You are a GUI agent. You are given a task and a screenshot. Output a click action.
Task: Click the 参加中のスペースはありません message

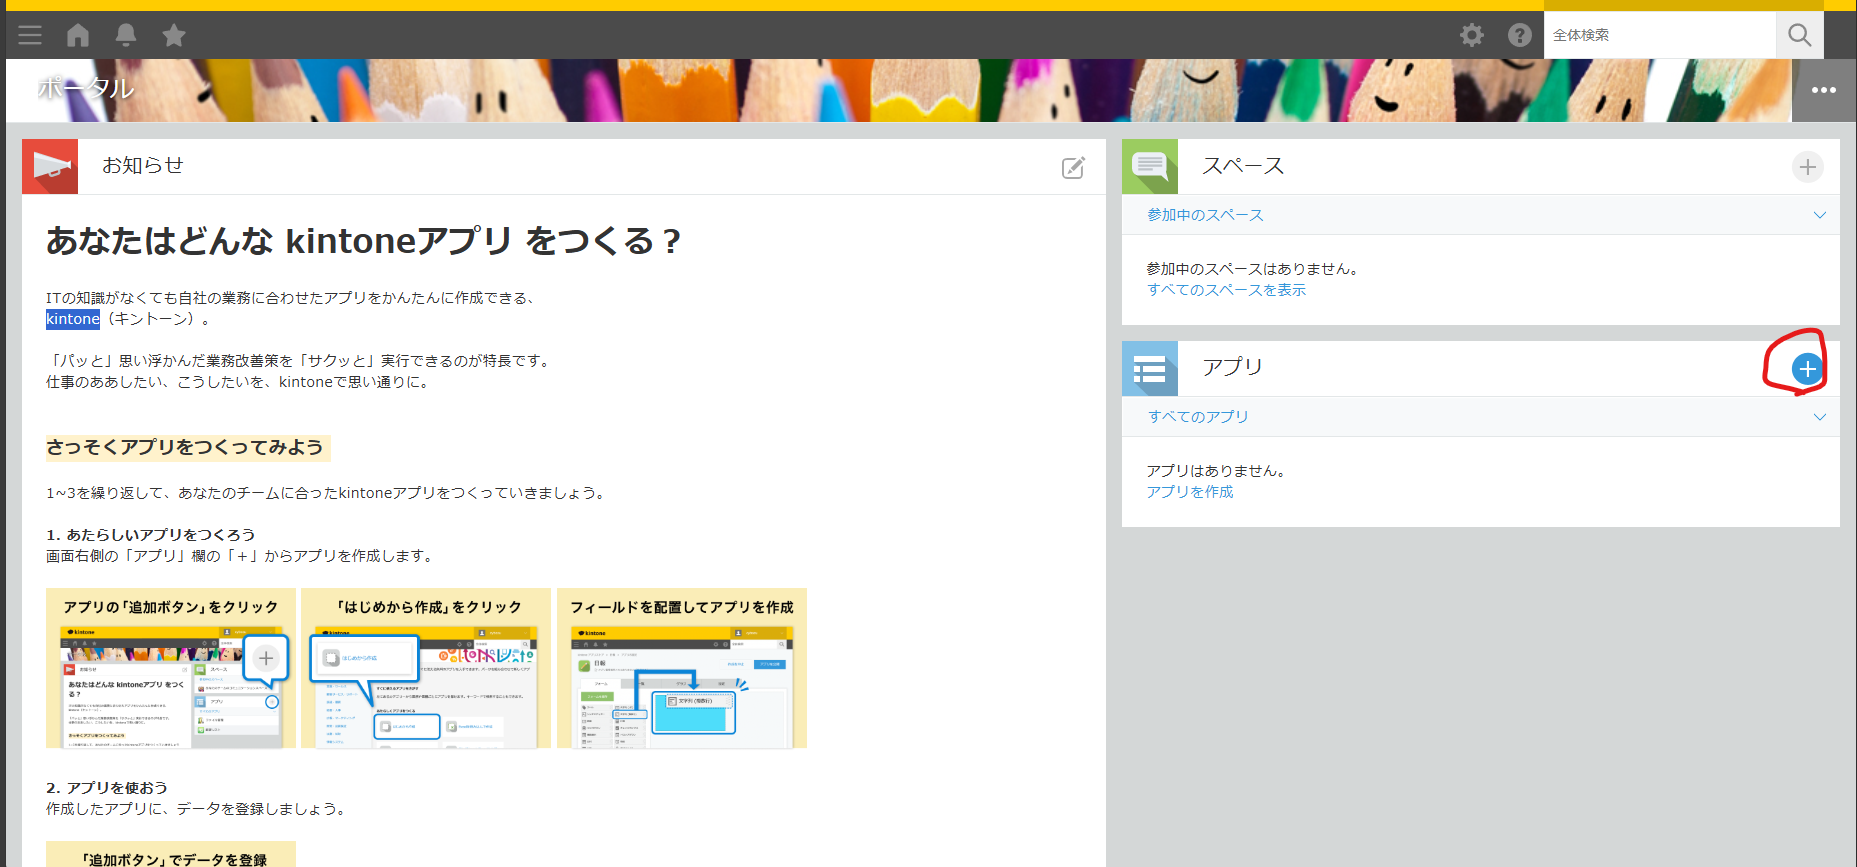click(1252, 269)
